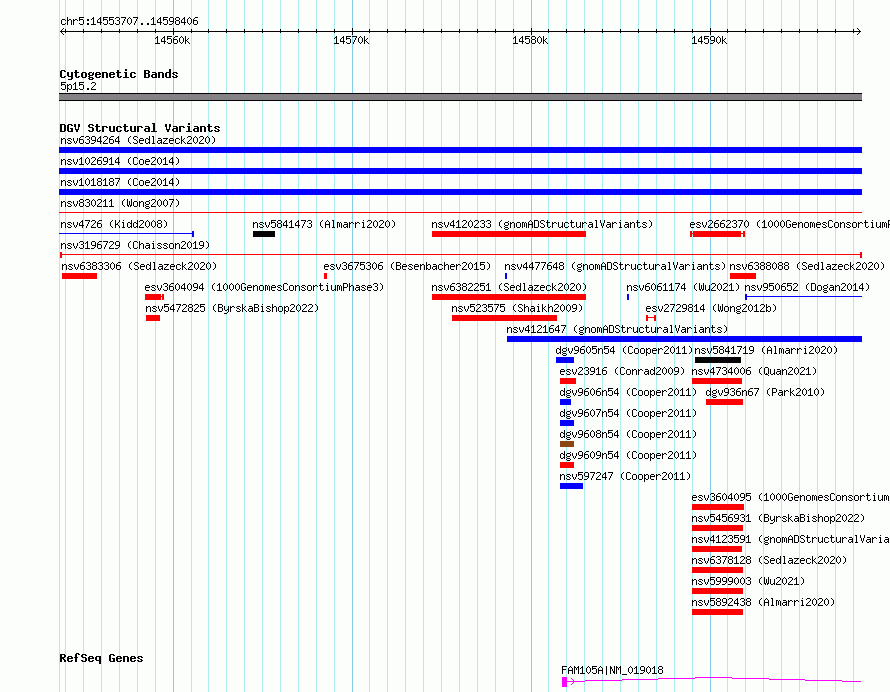Select dgv9606n54 (Cooper2011) label
The height and width of the screenshot is (692, 890).
628,392
